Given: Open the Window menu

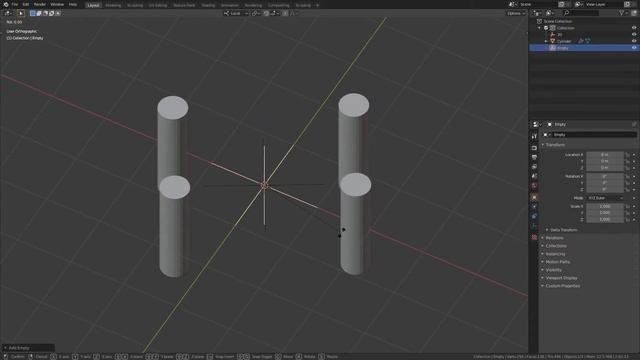Looking at the screenshot, I should coord(57,4).
